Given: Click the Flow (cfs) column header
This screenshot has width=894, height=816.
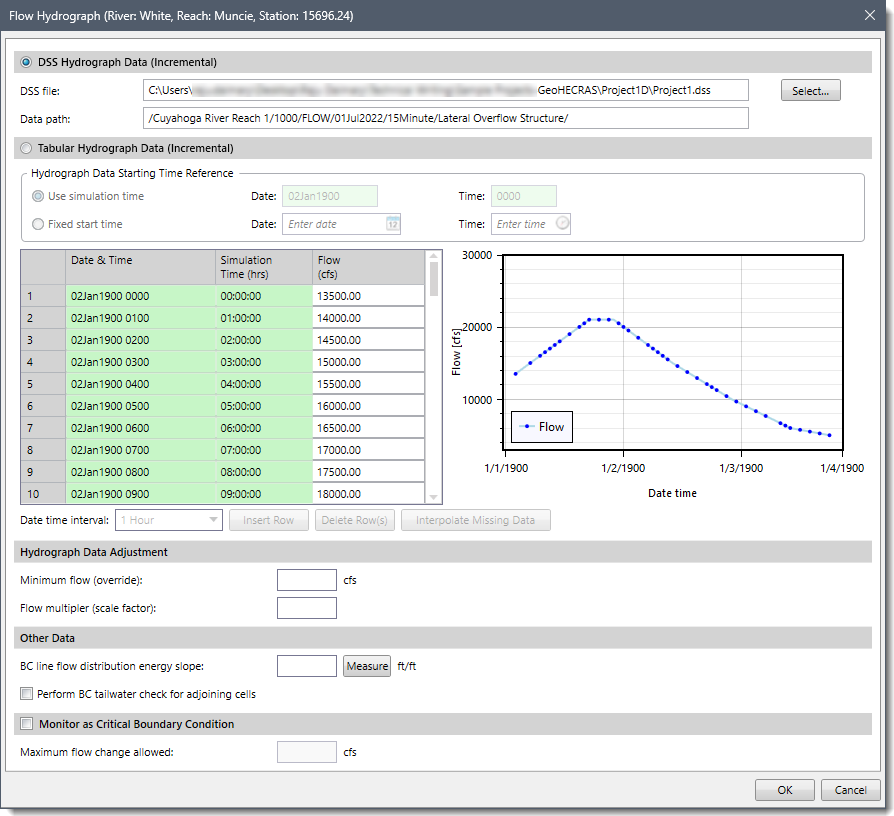Looking at the screenshot, I should tap(368, 267).
